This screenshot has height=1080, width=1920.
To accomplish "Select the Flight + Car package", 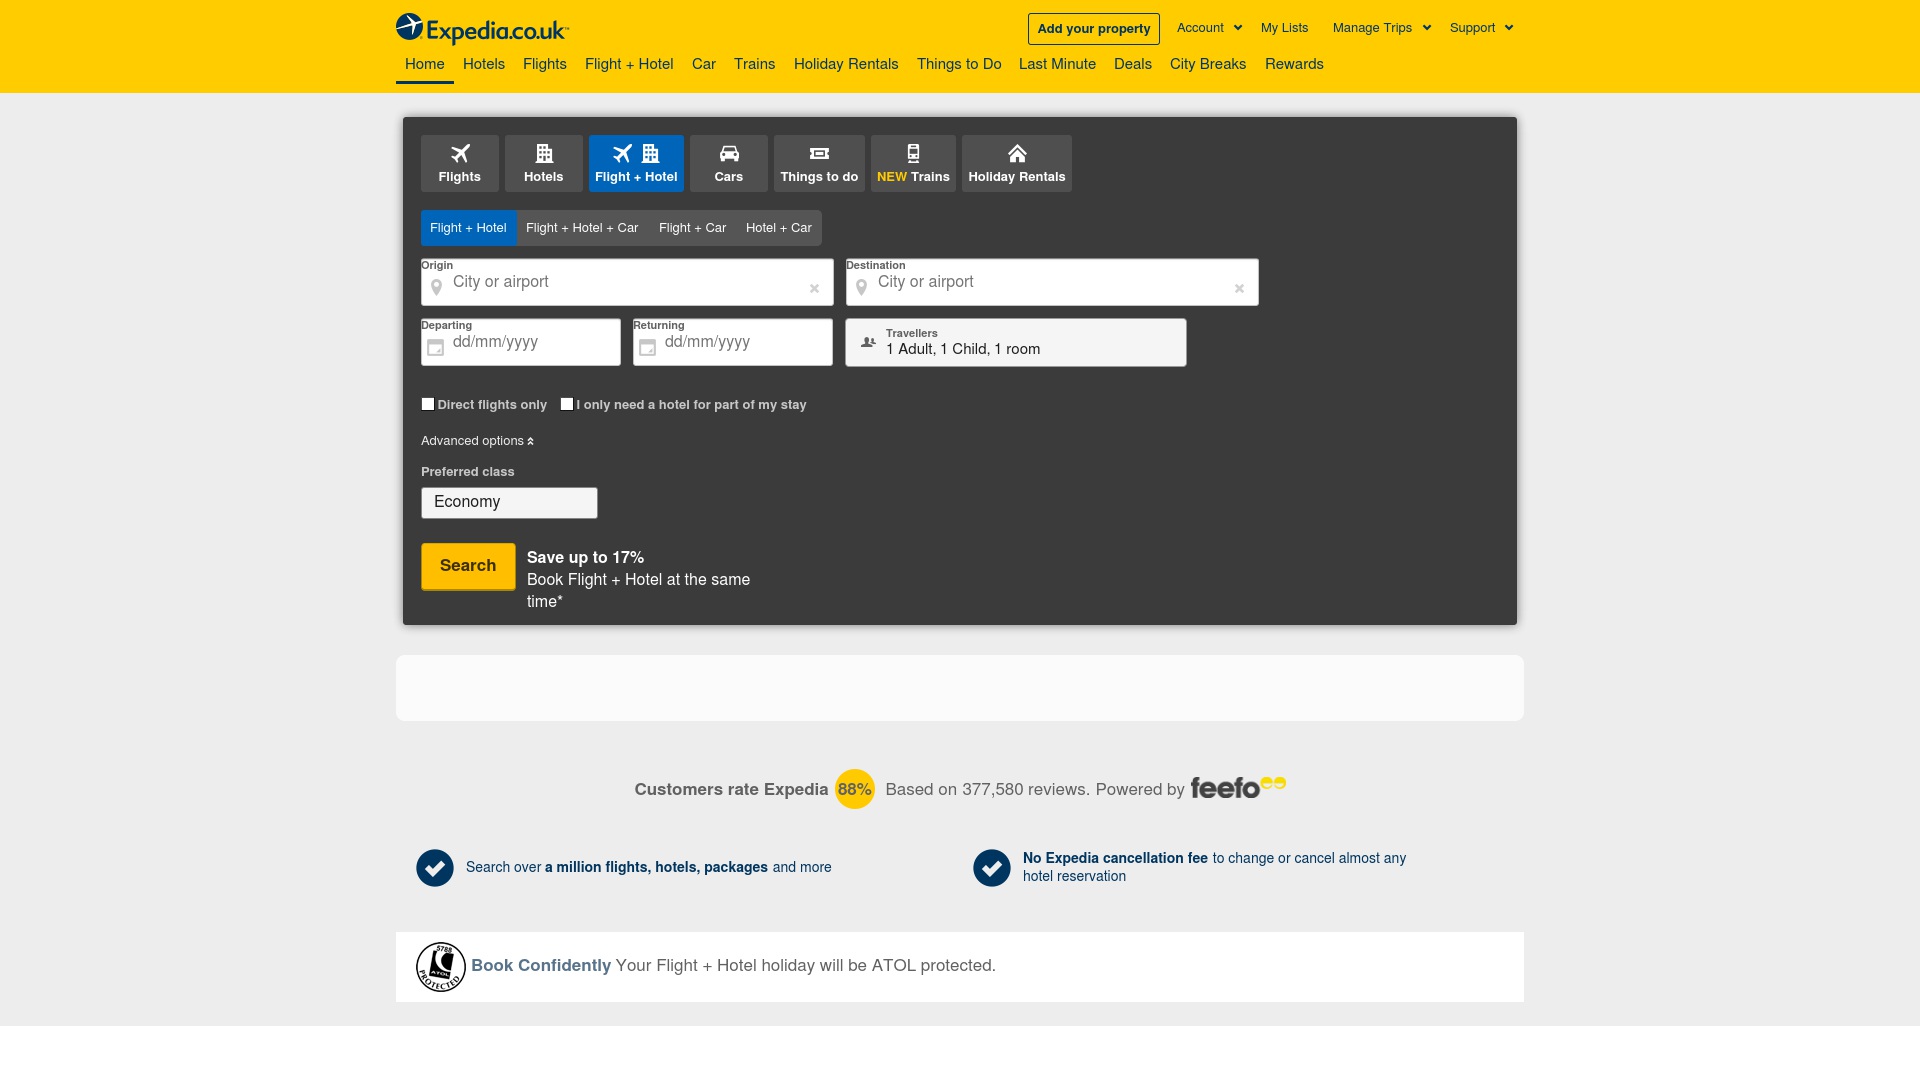I will click(x=692, y=228).
